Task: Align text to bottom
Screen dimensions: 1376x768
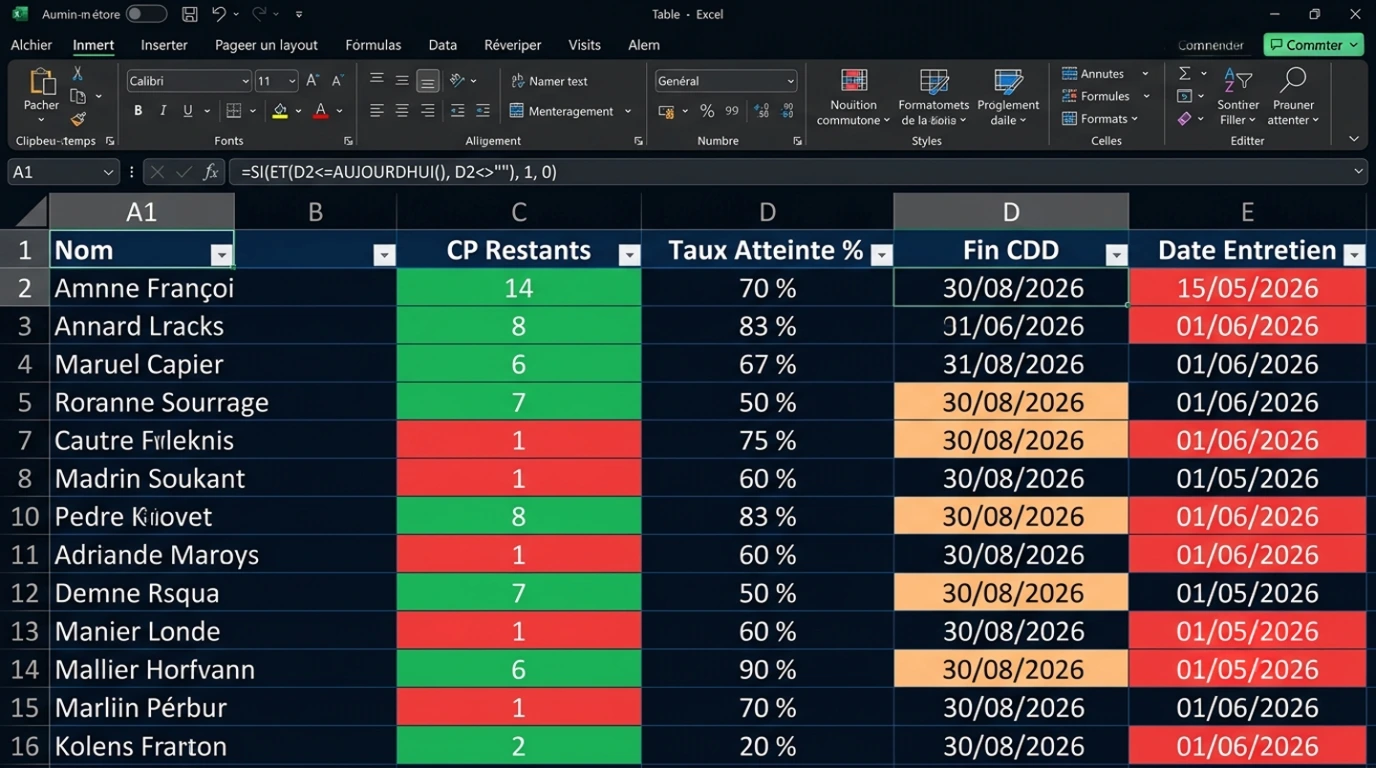Action: click(427, 80)
